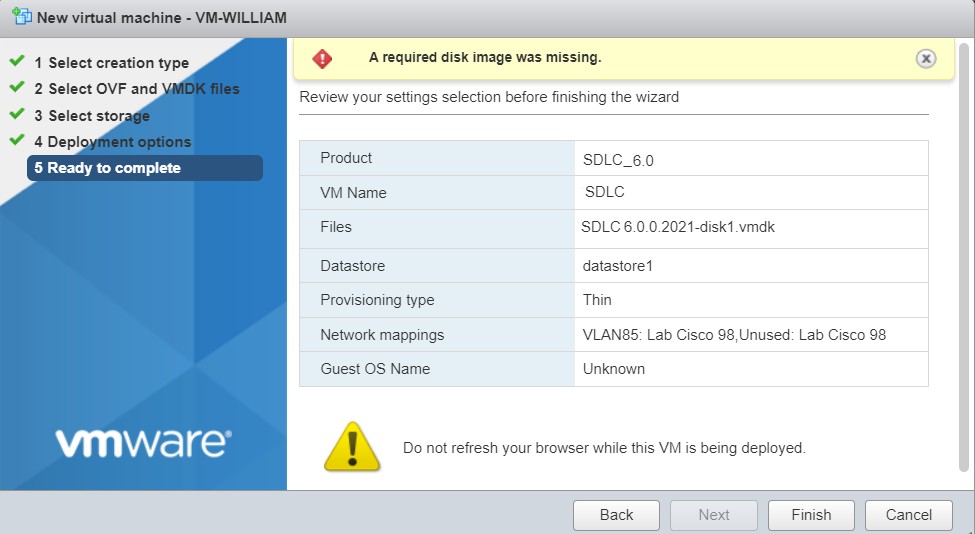975x534 pixels.
Task: Click the checkmark beside Deployment options
Action: click(16, 141)
